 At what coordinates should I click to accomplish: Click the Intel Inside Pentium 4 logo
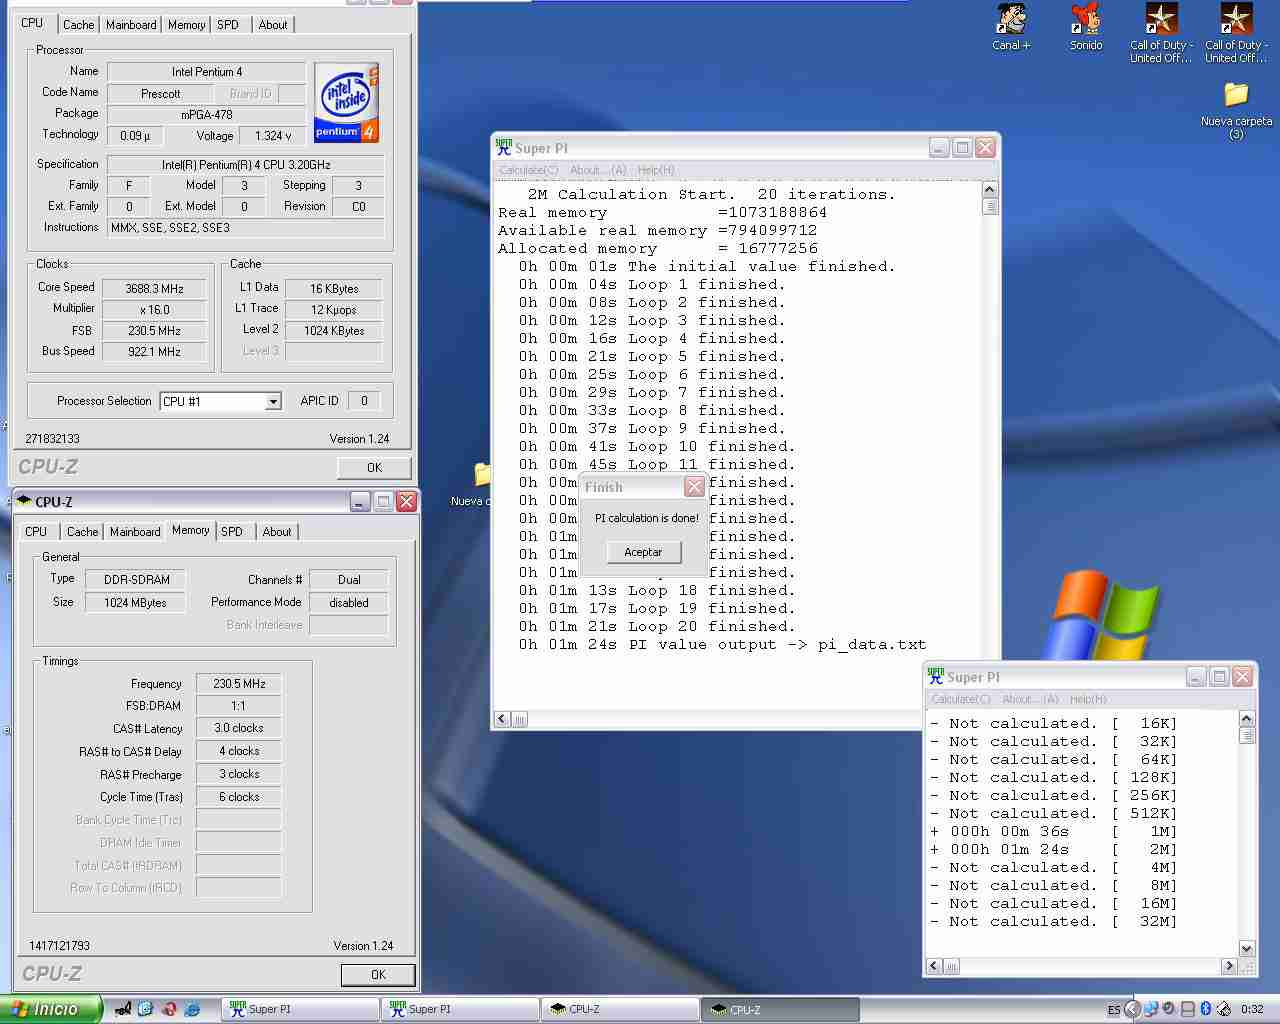click(x=346, y=102)
